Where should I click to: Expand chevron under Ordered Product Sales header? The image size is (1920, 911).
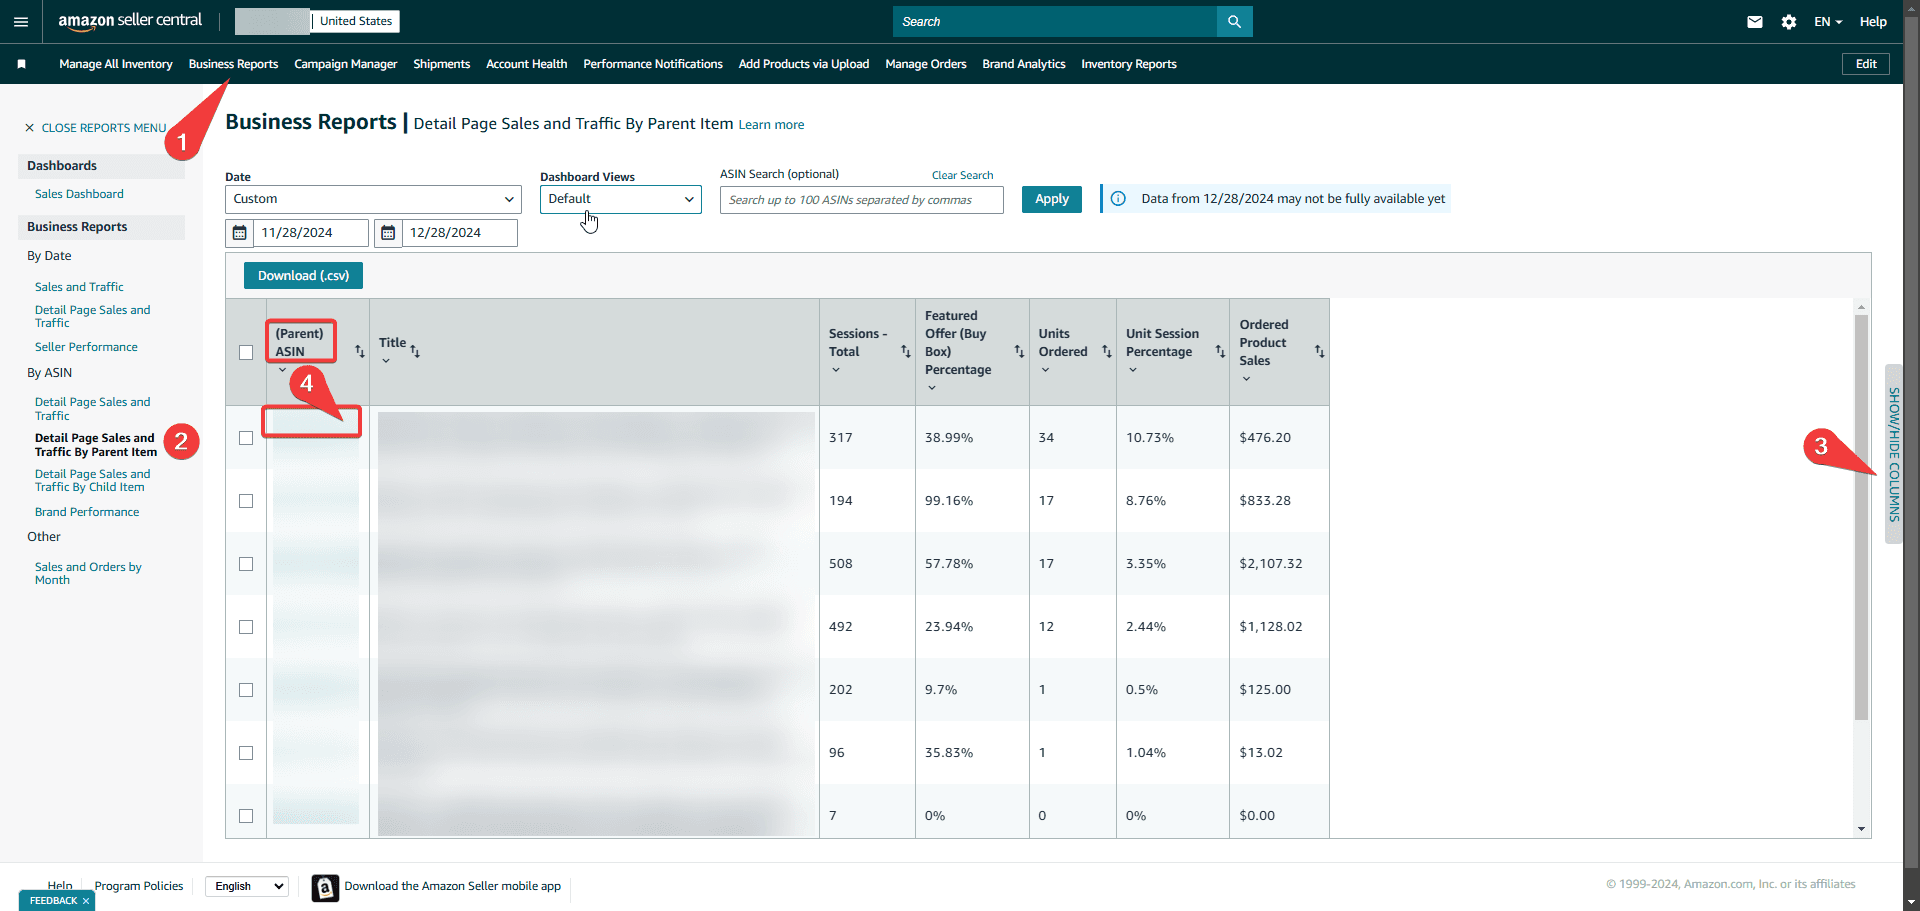pos(1246,379)
